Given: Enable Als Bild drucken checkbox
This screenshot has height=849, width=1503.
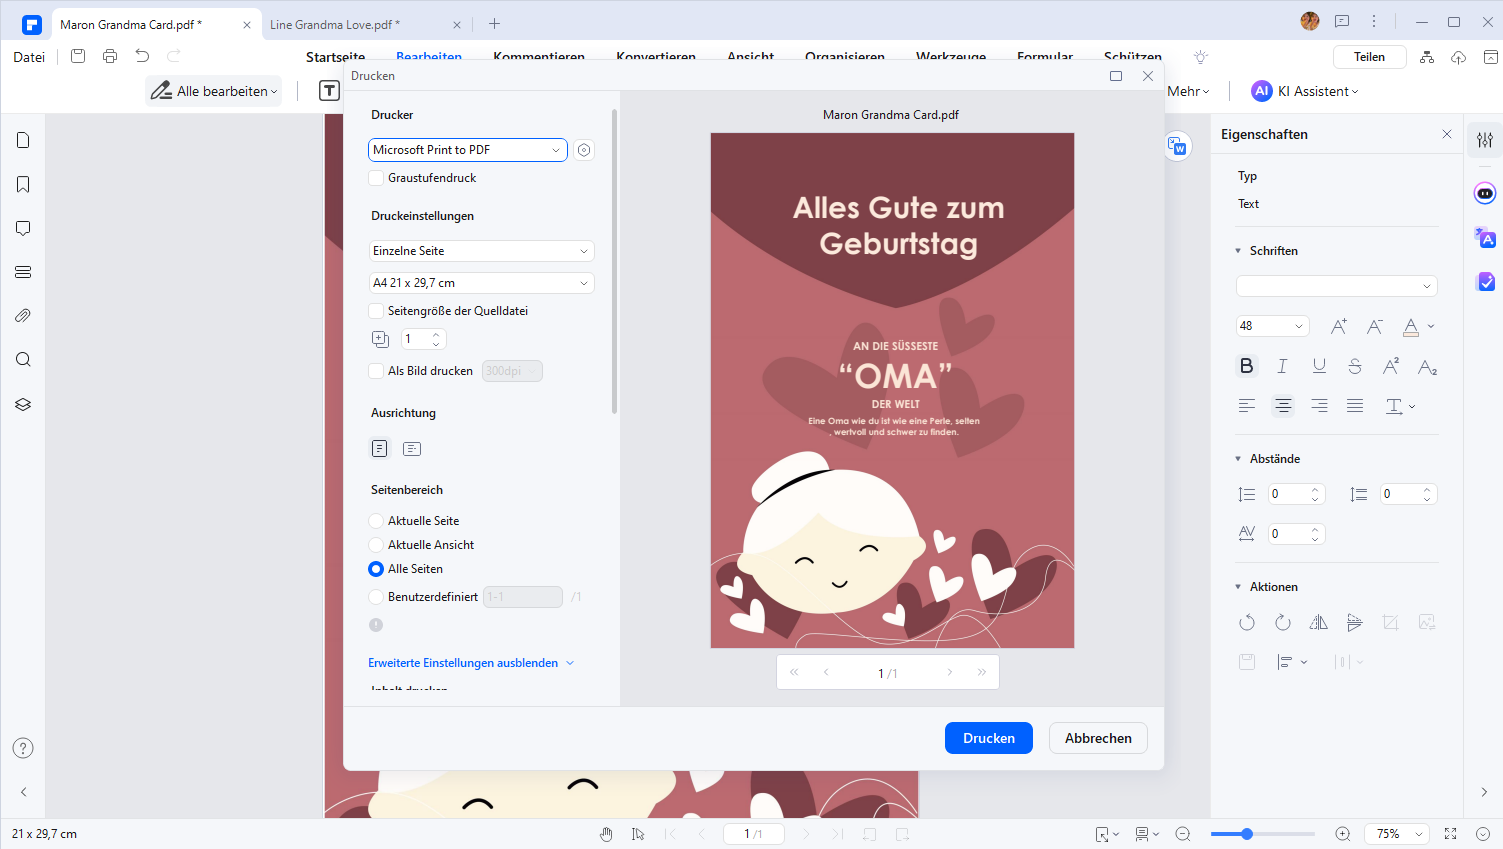Looking at the screenshot, I should pos(376,371).
